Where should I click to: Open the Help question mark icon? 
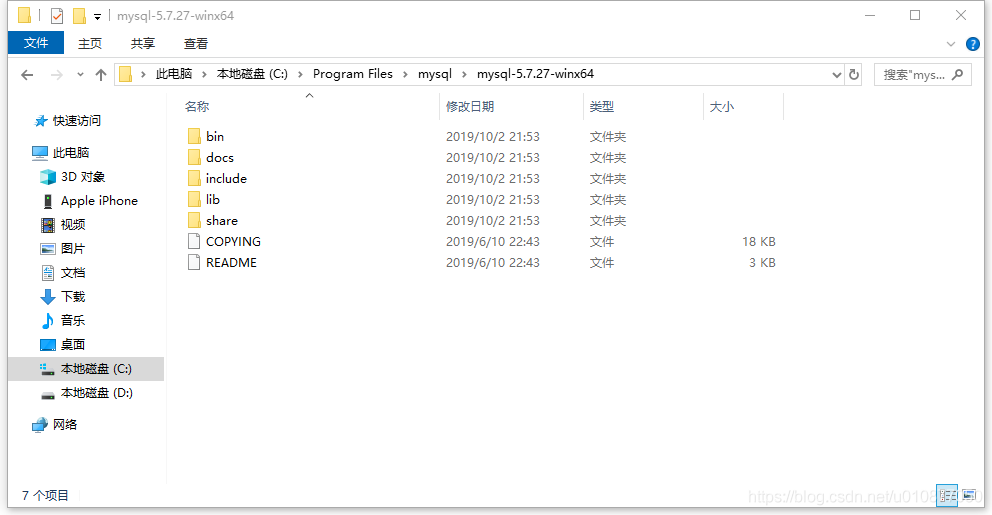[972, 44]
